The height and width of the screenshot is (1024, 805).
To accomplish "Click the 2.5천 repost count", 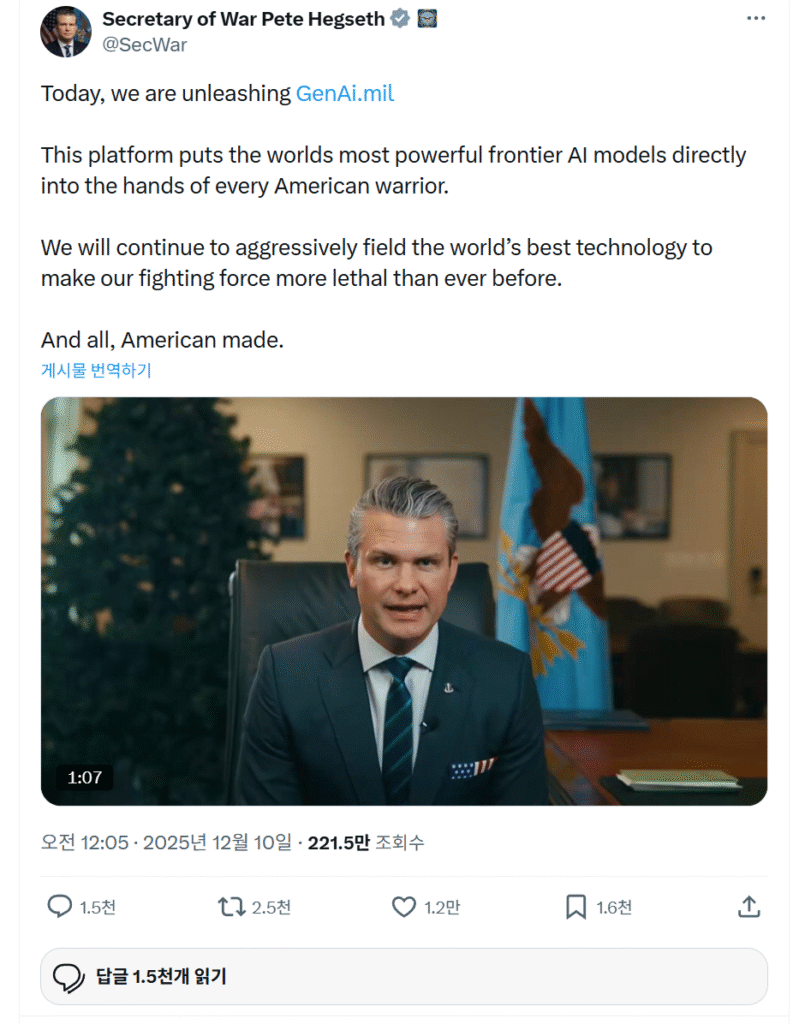I will pos(271,908).
